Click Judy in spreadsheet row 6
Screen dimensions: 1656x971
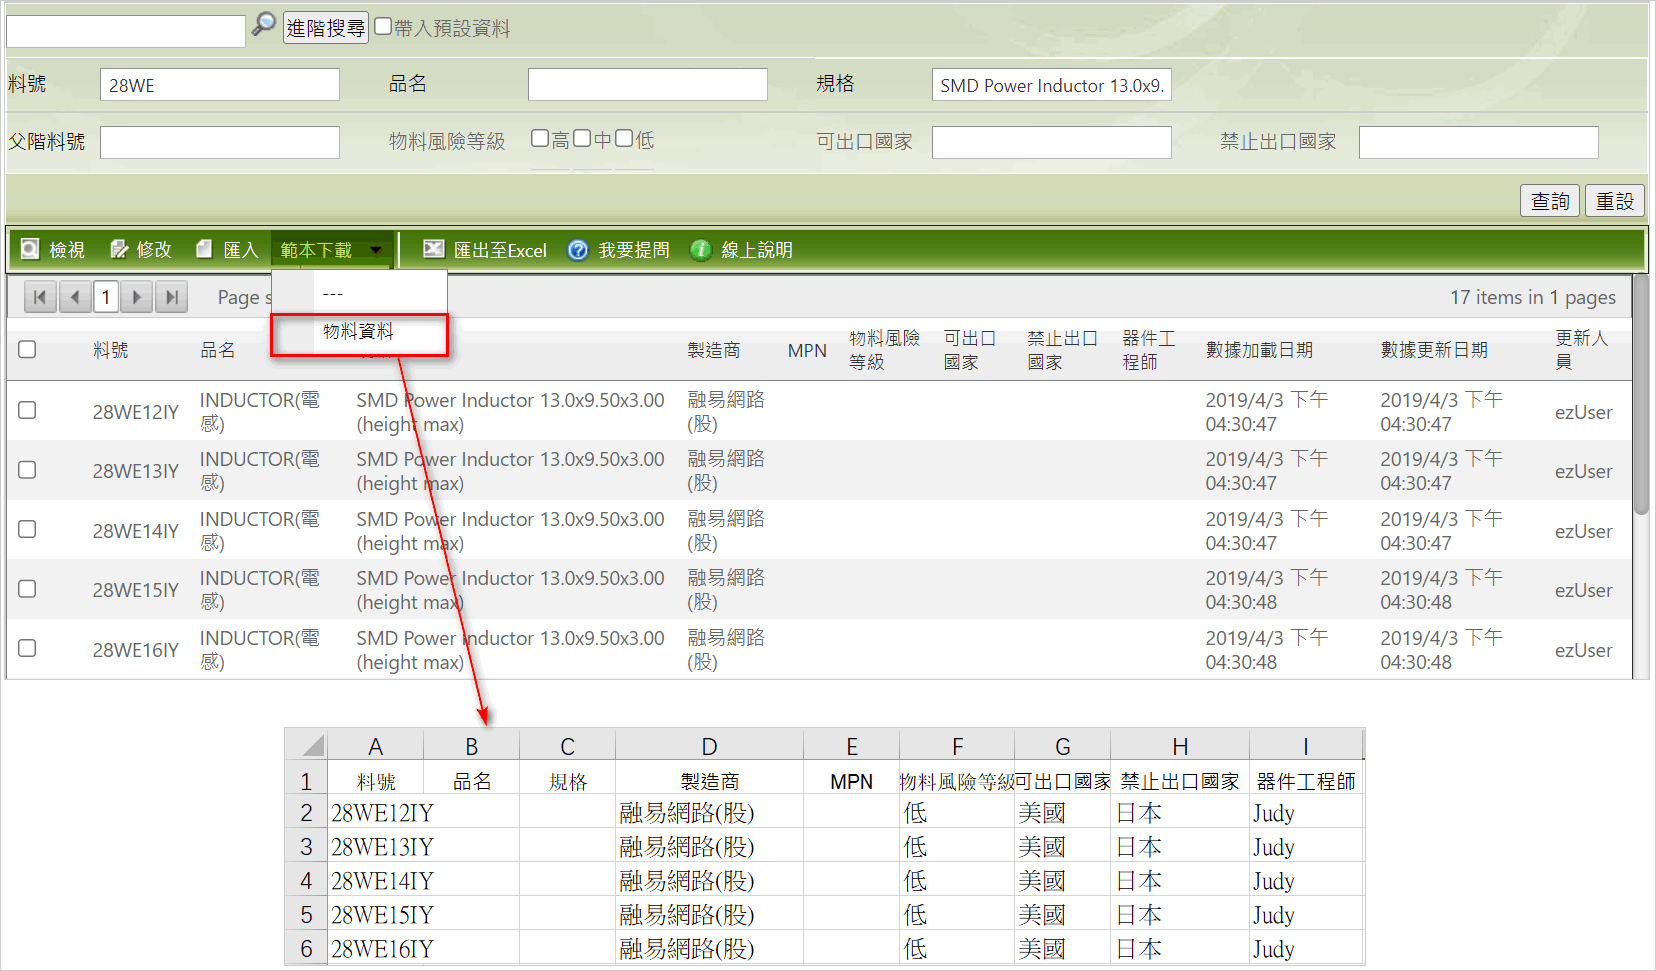1274,949
